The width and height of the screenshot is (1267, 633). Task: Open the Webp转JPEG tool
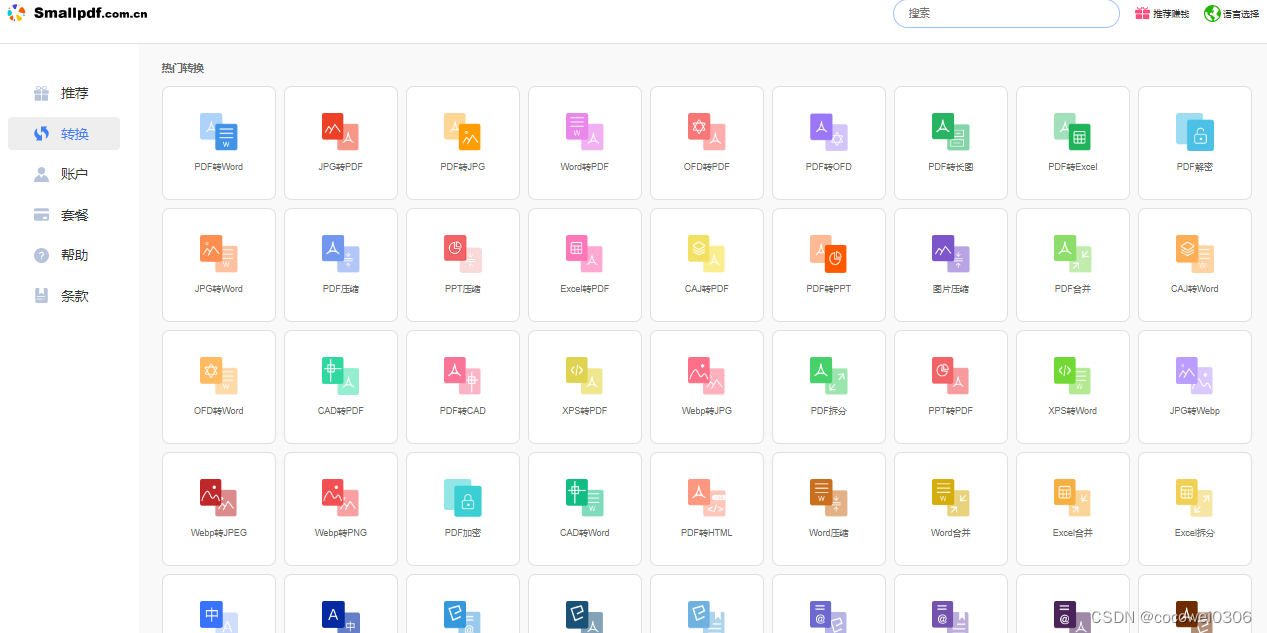pyautogui.click(x=218, y=509)
